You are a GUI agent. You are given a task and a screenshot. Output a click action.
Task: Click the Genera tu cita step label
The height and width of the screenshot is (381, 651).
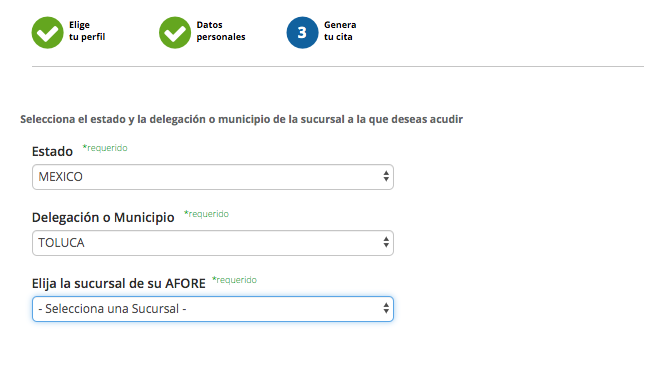tap(340, 31)
